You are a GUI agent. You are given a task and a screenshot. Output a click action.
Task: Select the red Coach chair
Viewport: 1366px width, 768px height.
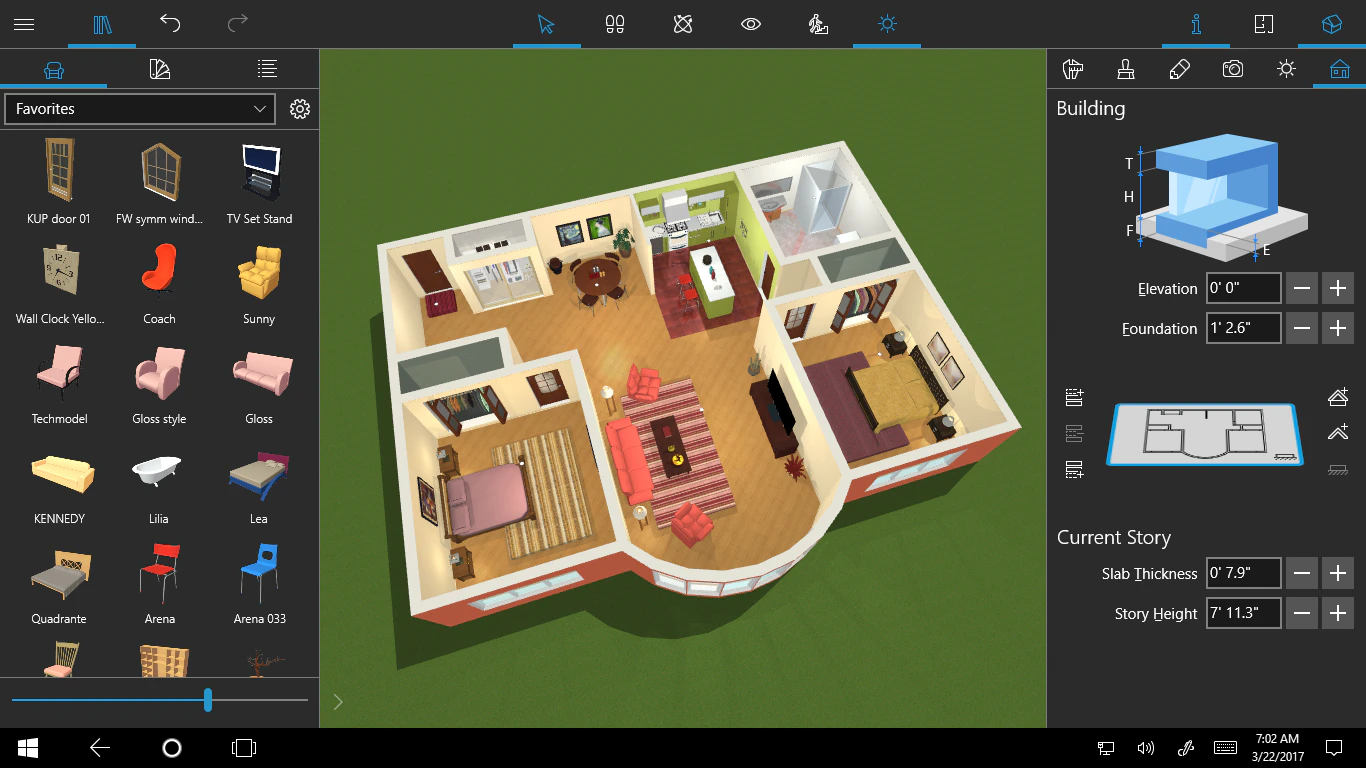[x=159, y=282]
